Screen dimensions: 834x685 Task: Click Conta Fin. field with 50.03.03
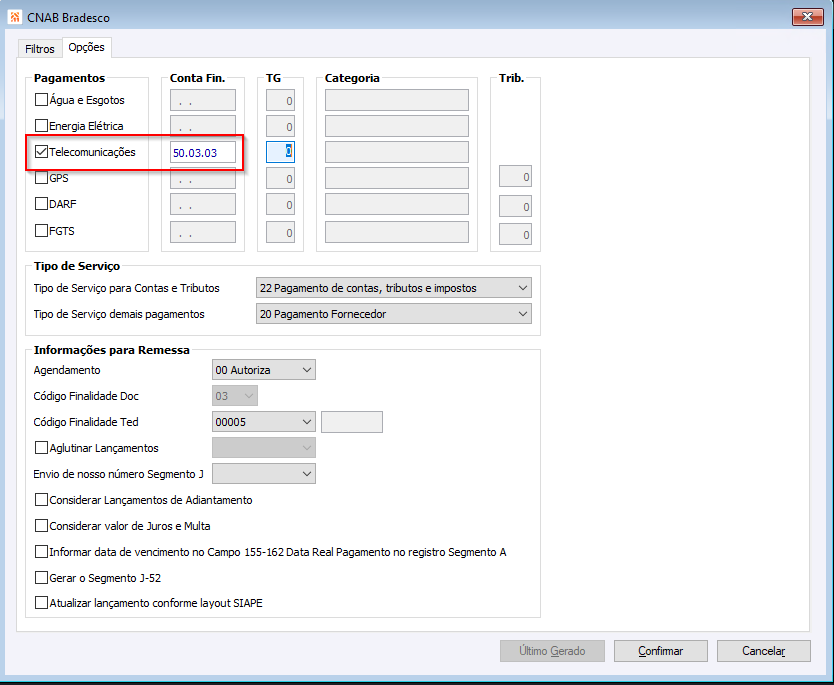coord(203,152)
